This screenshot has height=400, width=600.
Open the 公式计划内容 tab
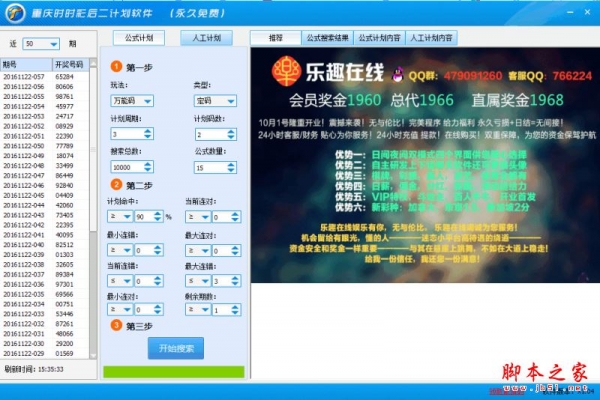click(x=379, y=38)
